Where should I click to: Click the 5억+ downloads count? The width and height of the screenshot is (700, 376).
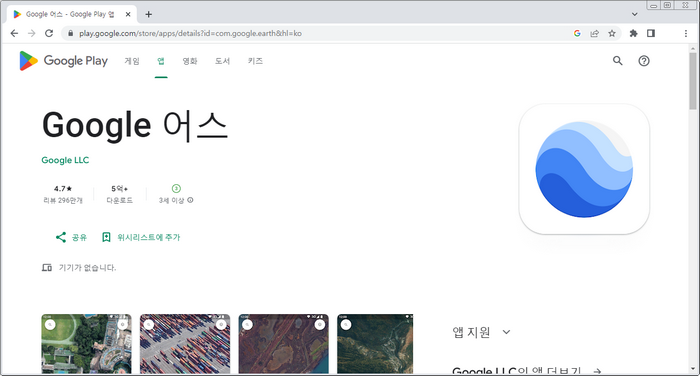pyautogui.click(x=120, y=188)
